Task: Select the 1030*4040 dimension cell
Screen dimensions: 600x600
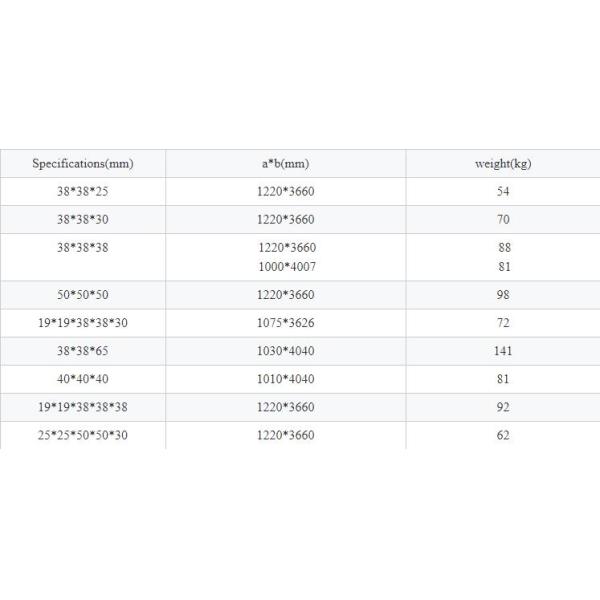Action: (286, 351)
